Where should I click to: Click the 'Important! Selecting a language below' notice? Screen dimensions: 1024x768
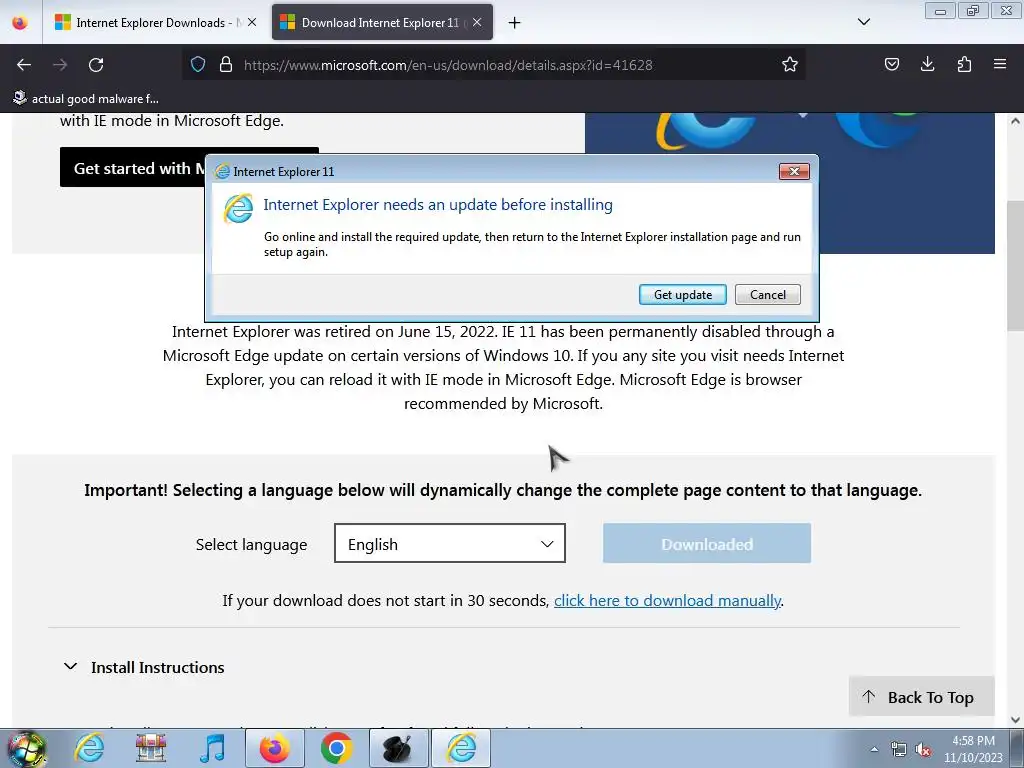tap(503, 490)
